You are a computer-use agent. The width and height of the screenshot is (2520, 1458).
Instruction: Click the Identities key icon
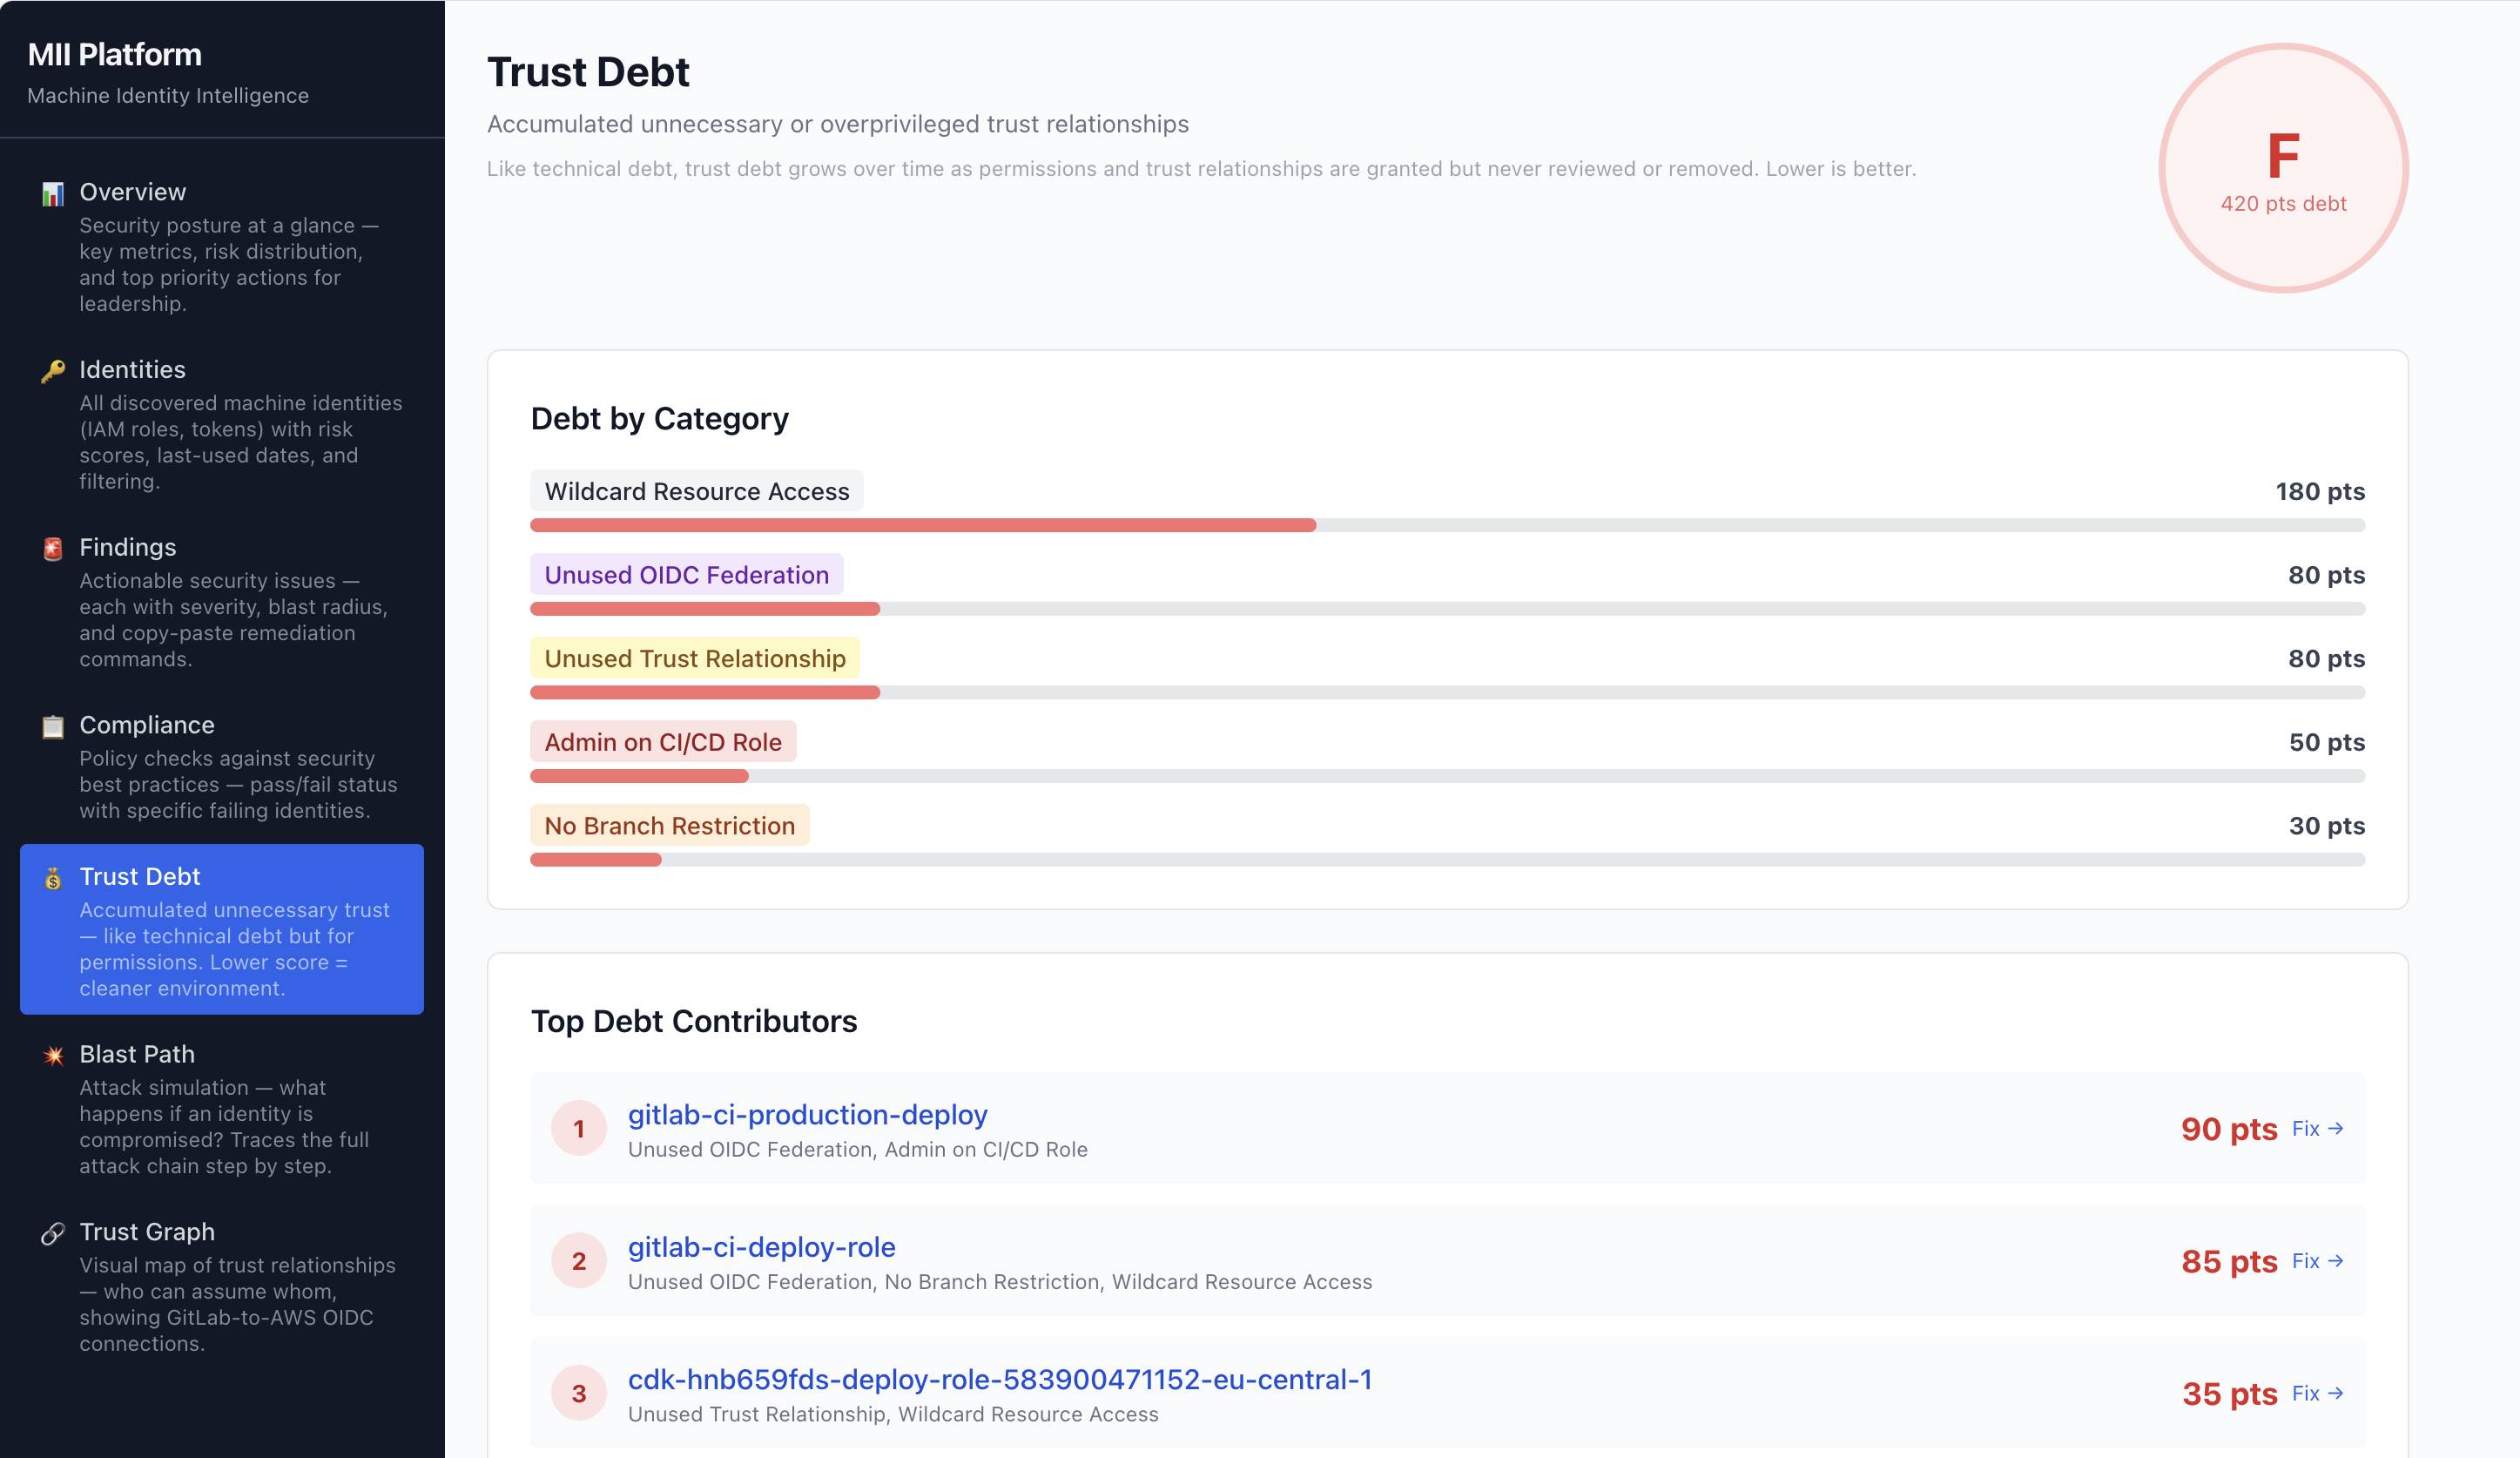click(53, 371)
